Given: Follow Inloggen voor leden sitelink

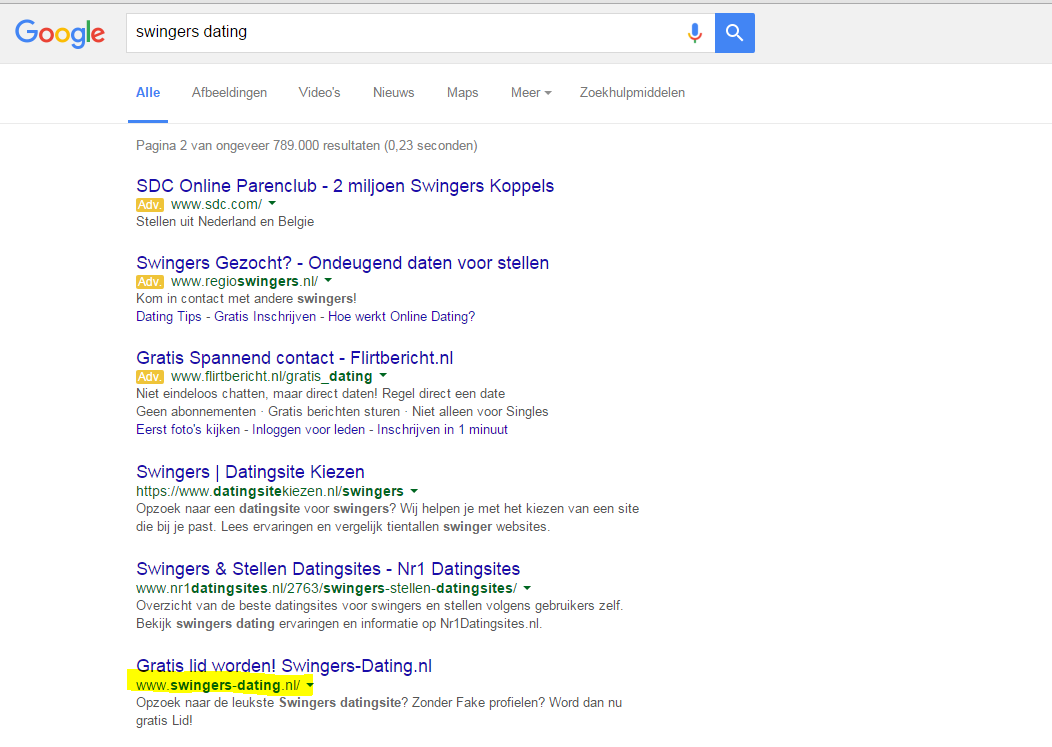Looking at the screenshot, I should pos(309,430).
